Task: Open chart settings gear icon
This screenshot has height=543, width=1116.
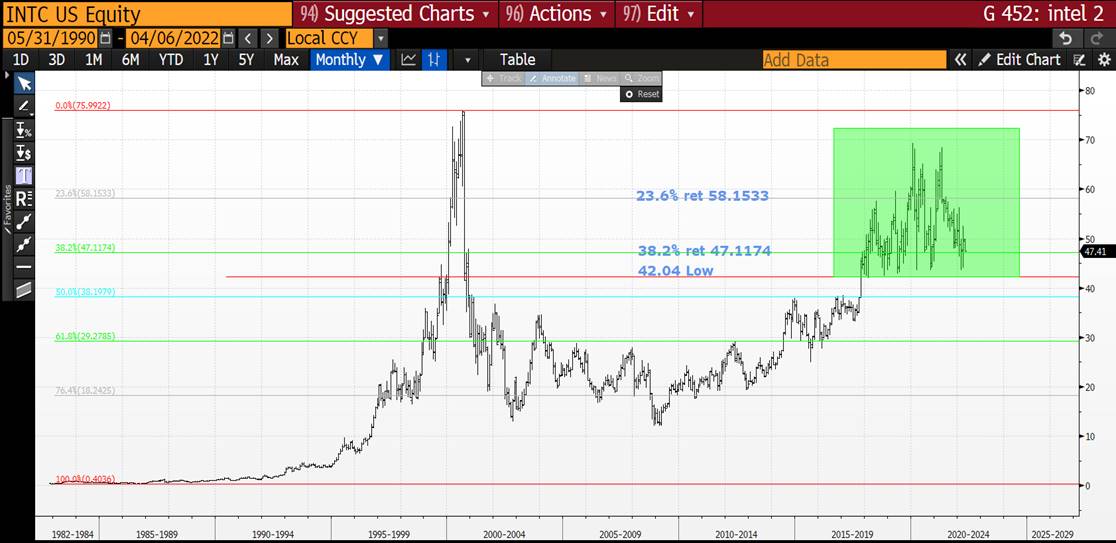Action: point(1103,60)
